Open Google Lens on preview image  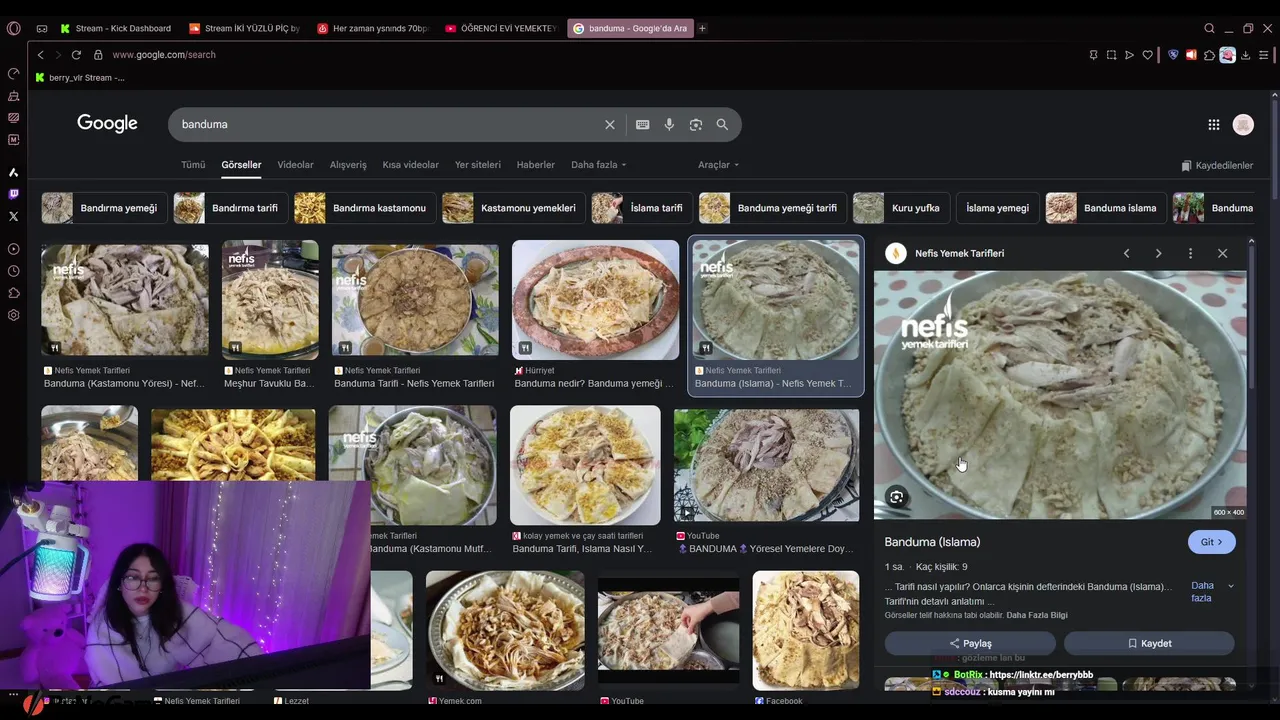coord(897,497)
